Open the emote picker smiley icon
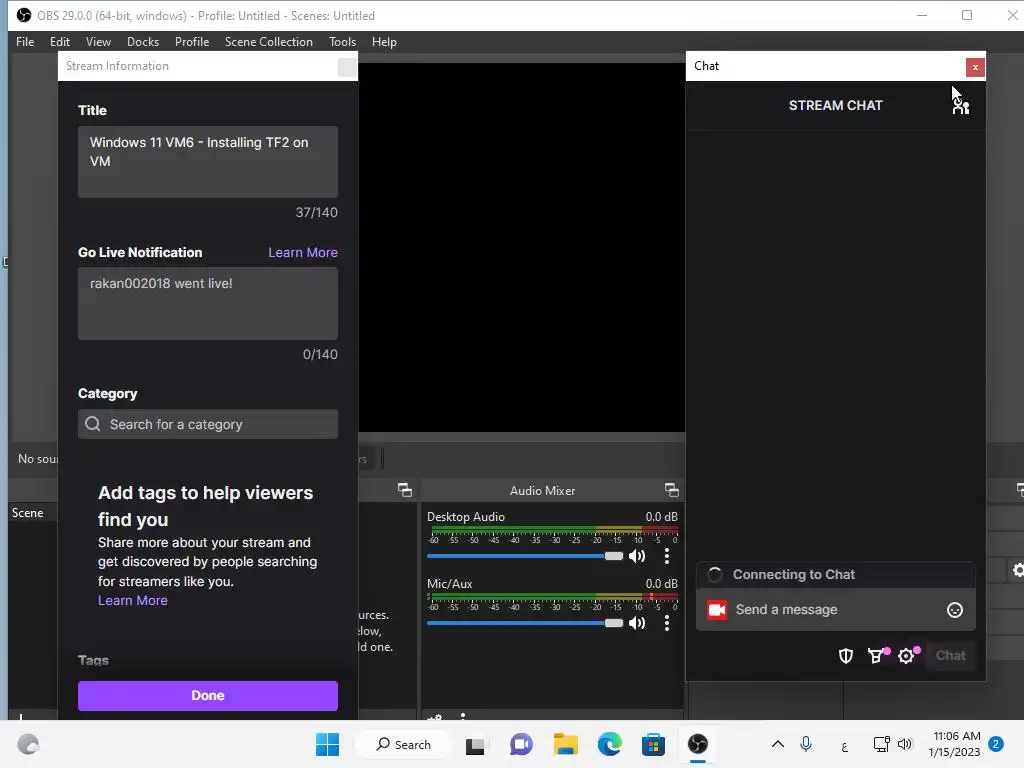Image resolution: width=1024 pixels, height=768 pixels. point(955,610)
